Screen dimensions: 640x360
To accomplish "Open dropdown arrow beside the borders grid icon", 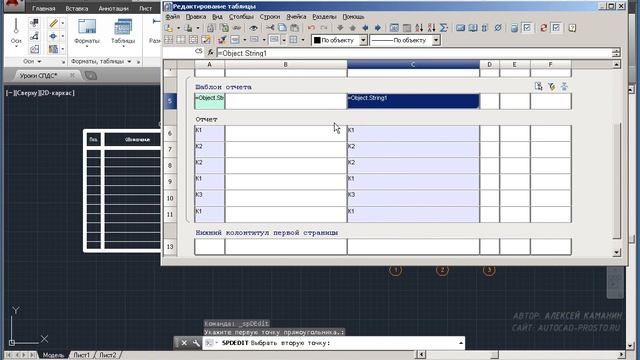I will point(302,40).
